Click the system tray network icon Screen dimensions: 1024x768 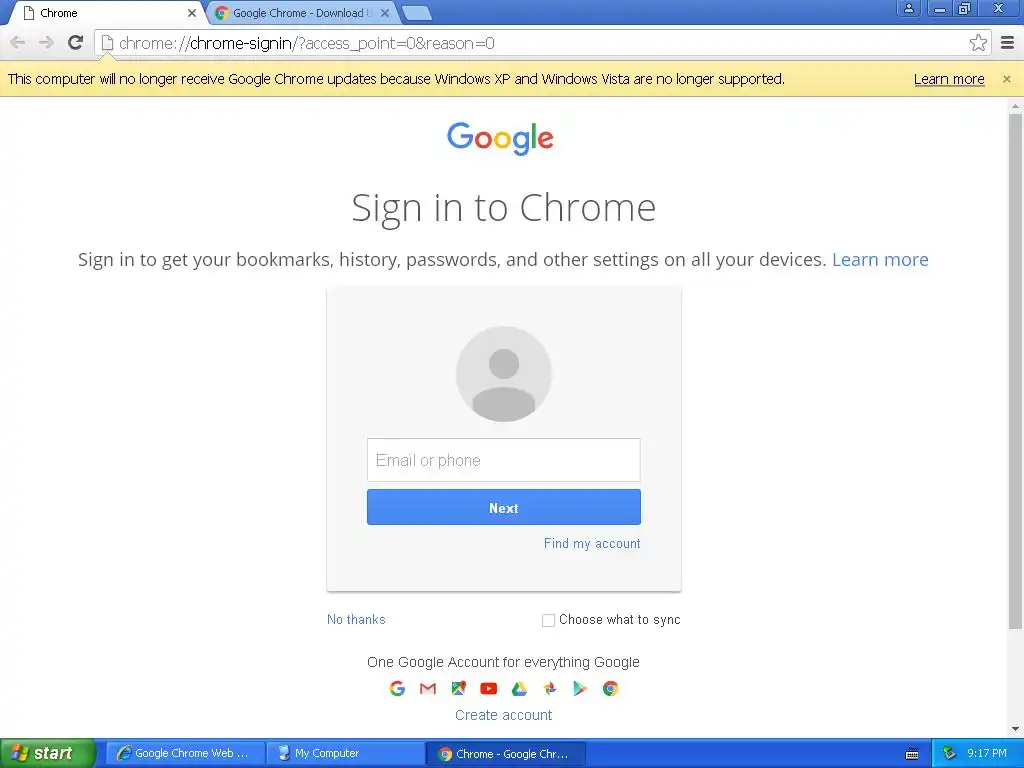coord(949,754)
